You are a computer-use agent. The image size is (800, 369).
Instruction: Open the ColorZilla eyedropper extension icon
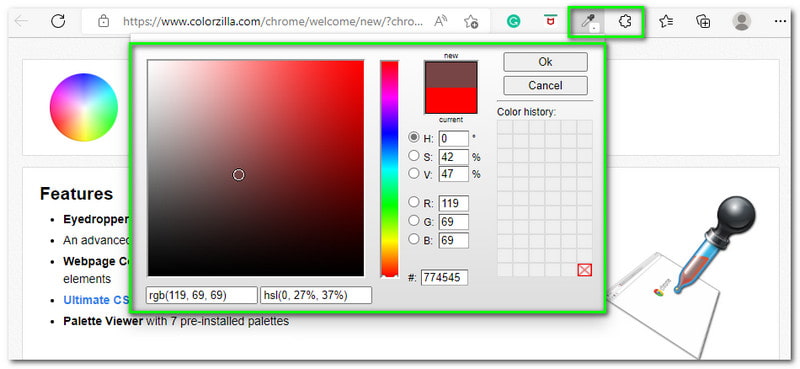pyautogui.click(x=588, y=22)
